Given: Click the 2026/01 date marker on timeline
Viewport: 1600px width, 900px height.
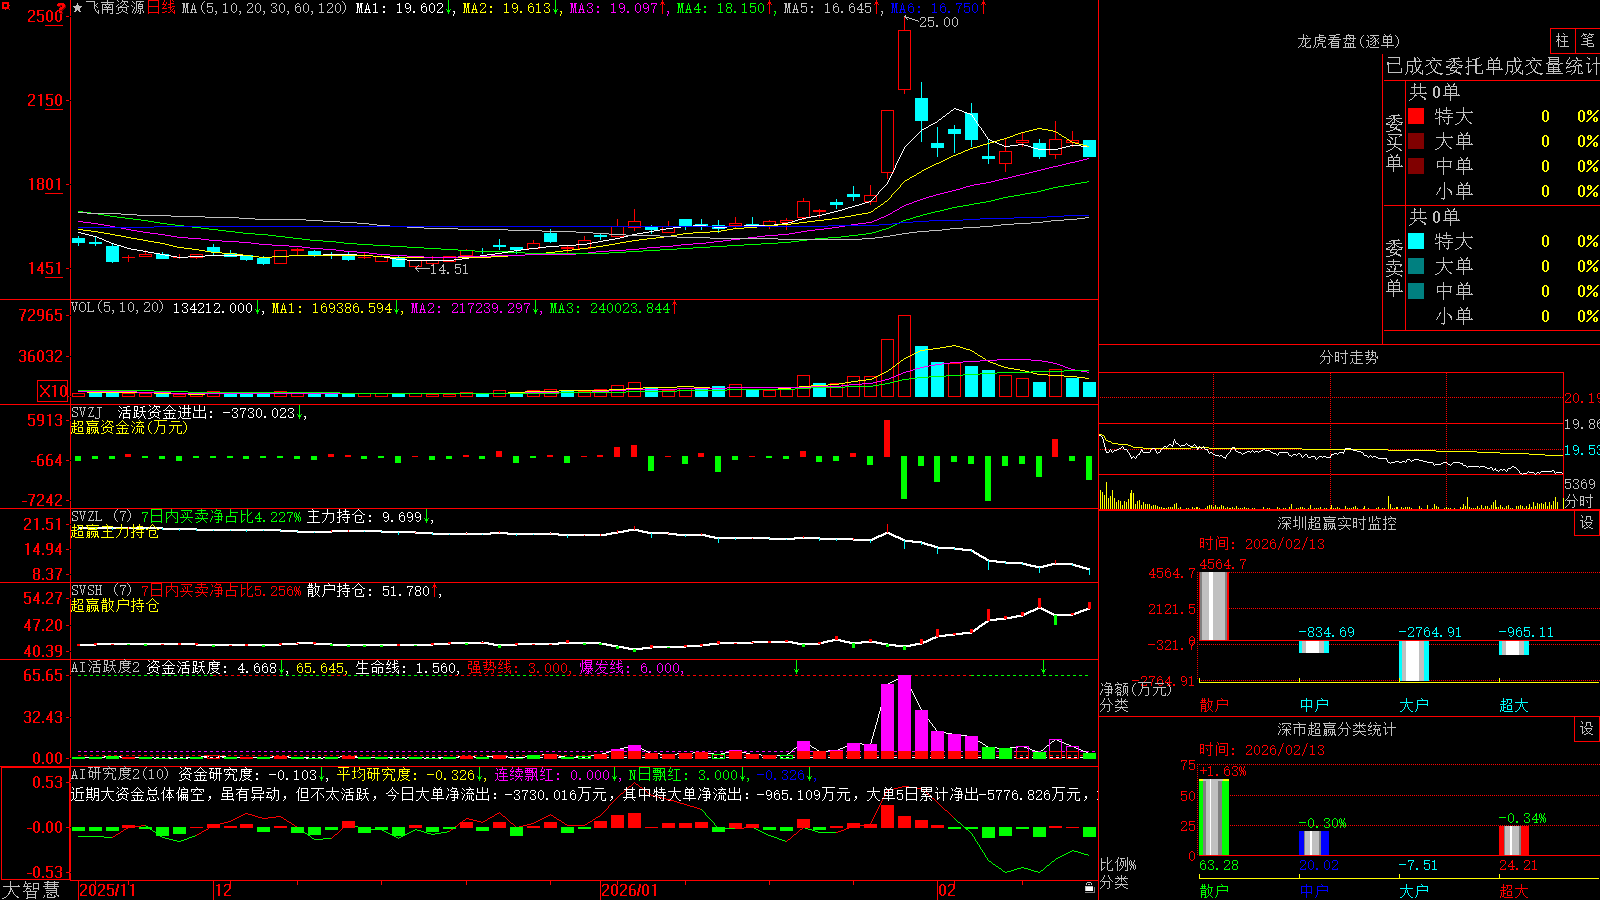Looking at the screenshot, I should [x=630, y=890].
